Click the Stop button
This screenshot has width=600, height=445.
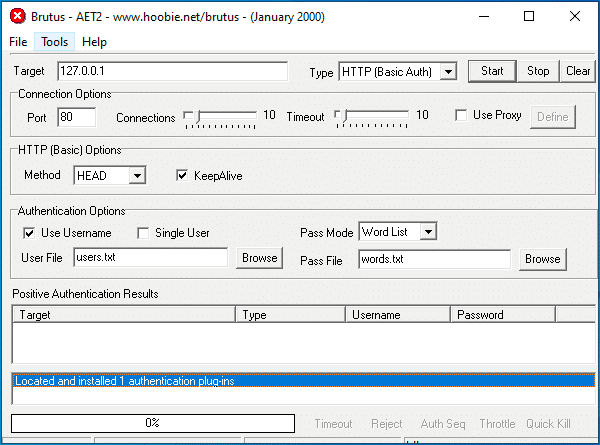(538, 71)
